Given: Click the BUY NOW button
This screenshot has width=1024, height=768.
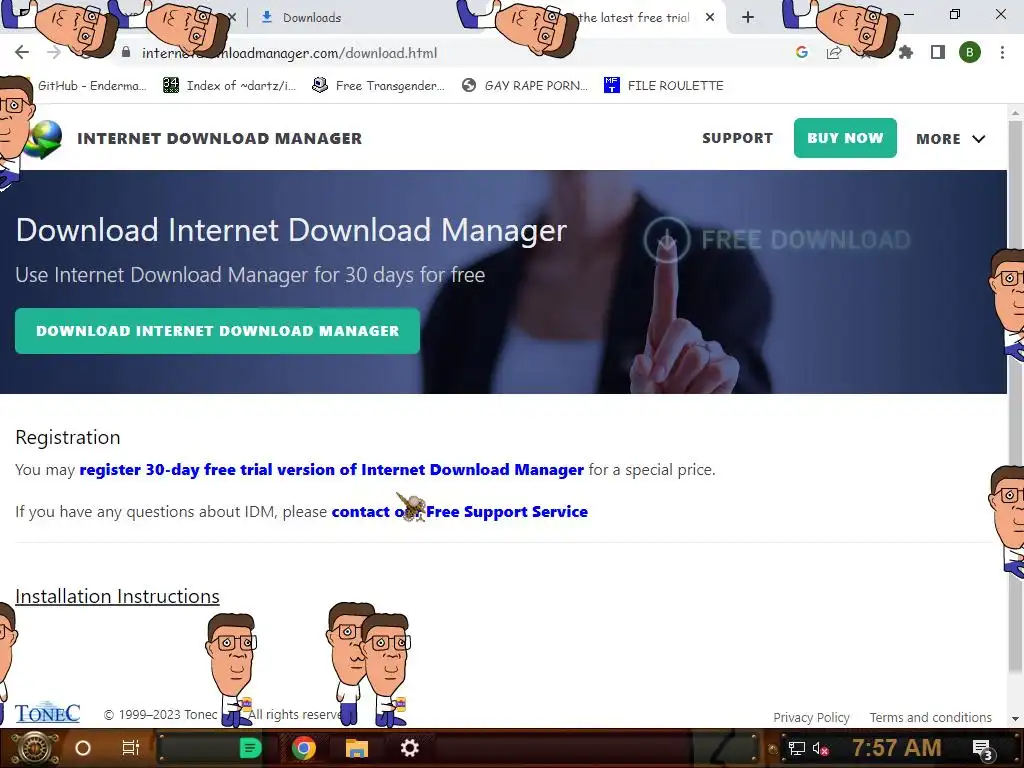Looking at the screenshot, I should click(845, 138).
